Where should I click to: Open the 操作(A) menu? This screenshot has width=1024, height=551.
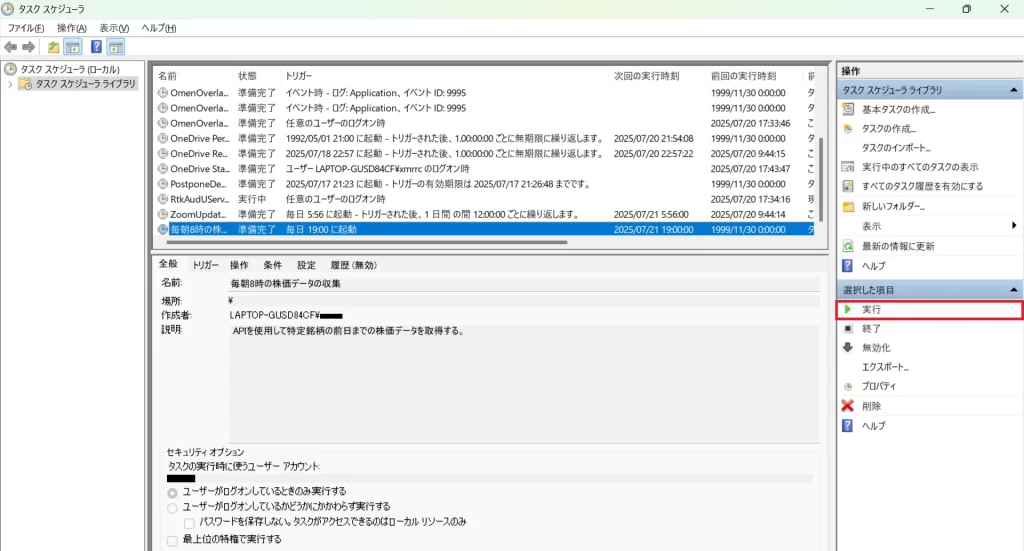[71, 28]
